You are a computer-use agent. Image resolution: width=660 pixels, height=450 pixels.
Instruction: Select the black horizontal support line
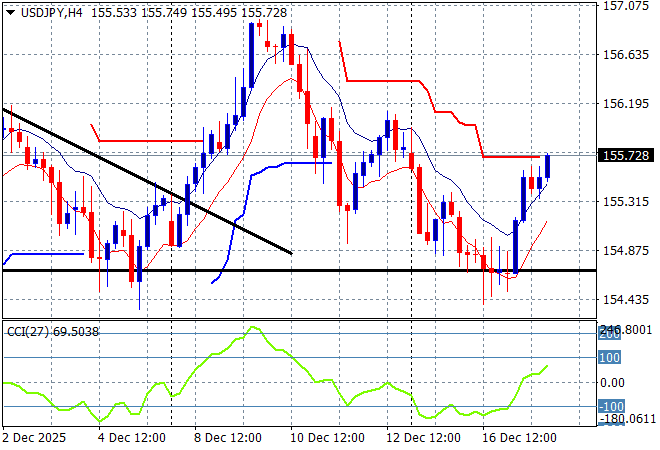(299, 270)
